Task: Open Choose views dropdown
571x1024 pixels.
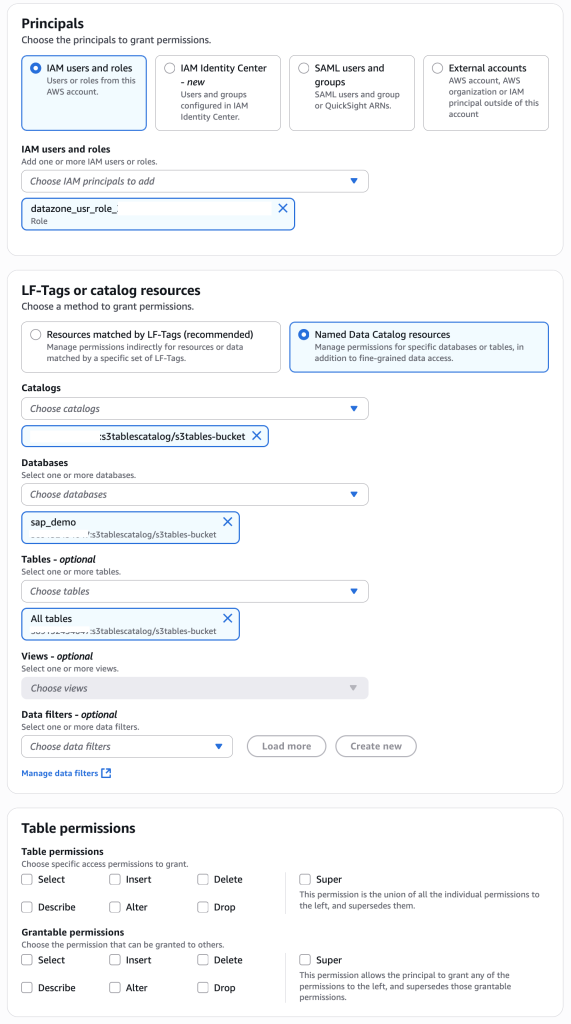Action: click(195, 688)
